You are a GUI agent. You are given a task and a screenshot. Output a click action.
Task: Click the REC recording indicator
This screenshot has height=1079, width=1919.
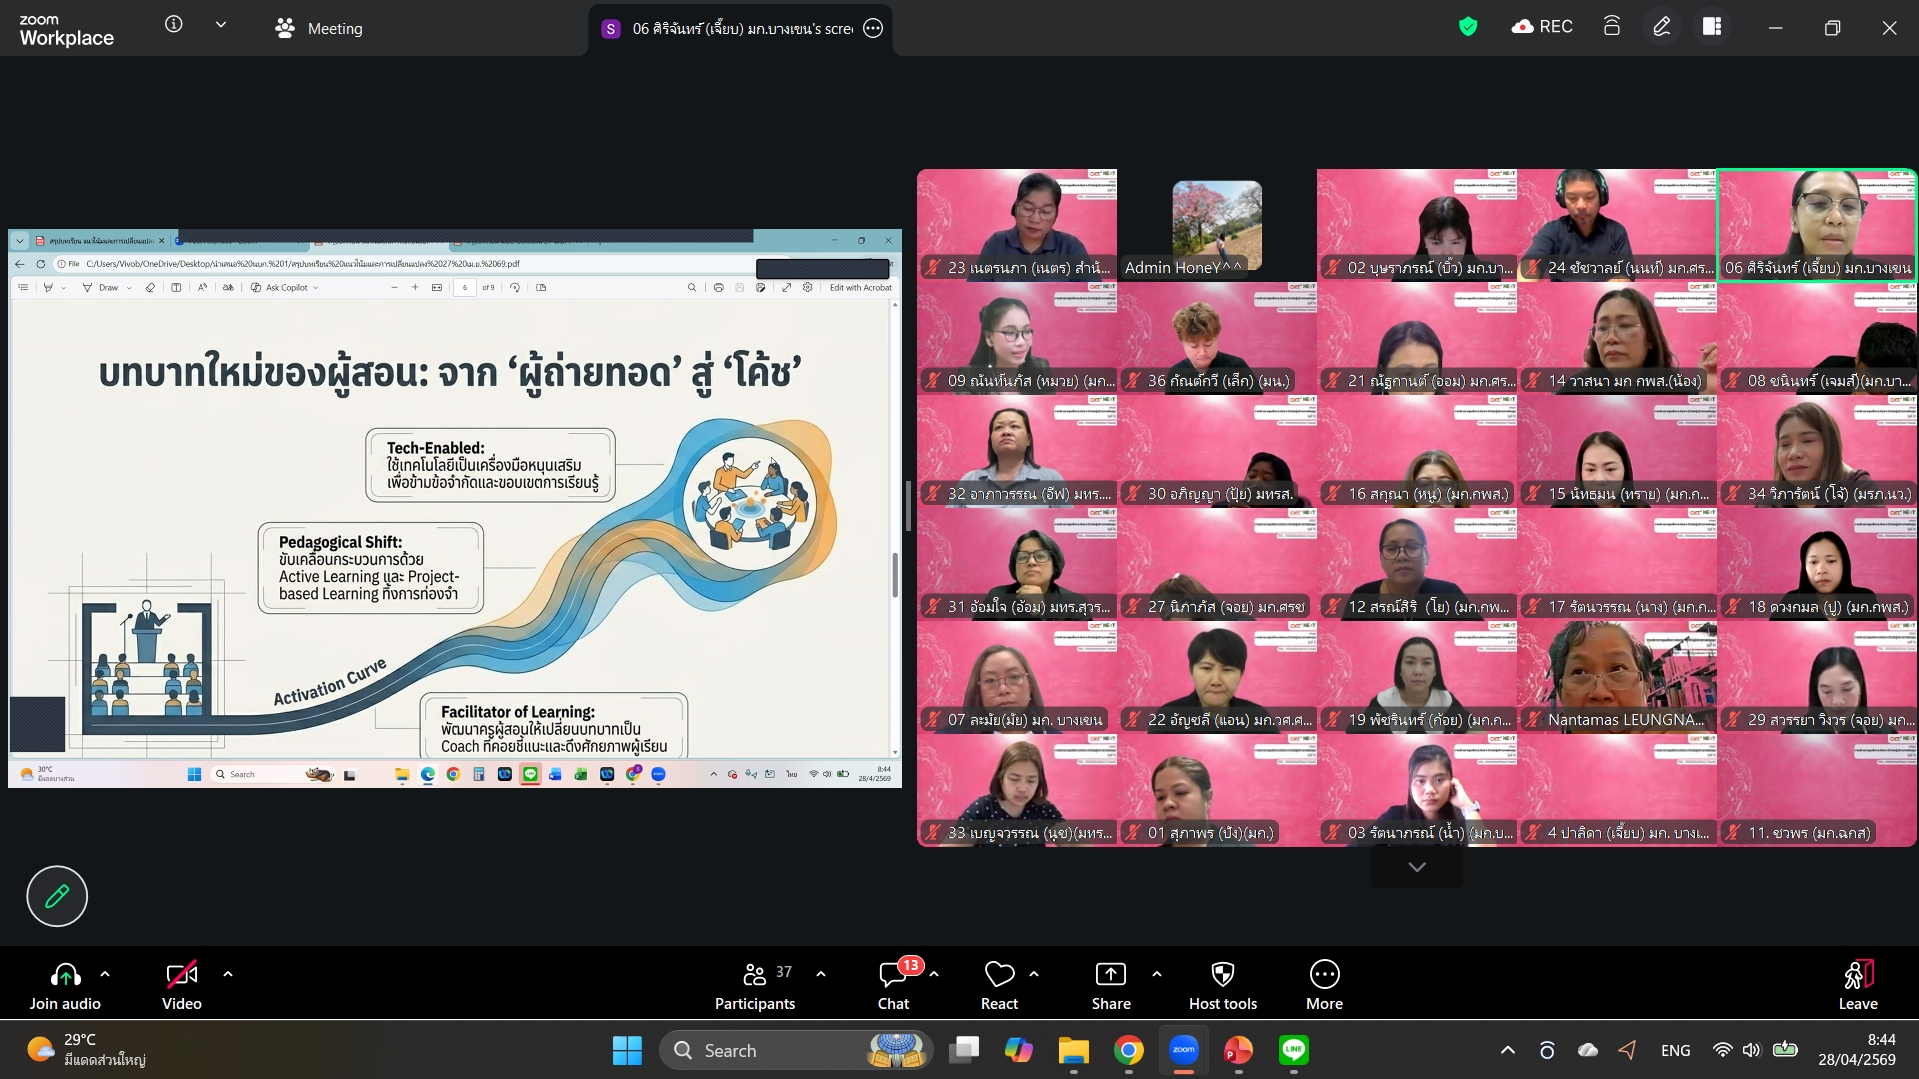click(x=1542, y=27)
